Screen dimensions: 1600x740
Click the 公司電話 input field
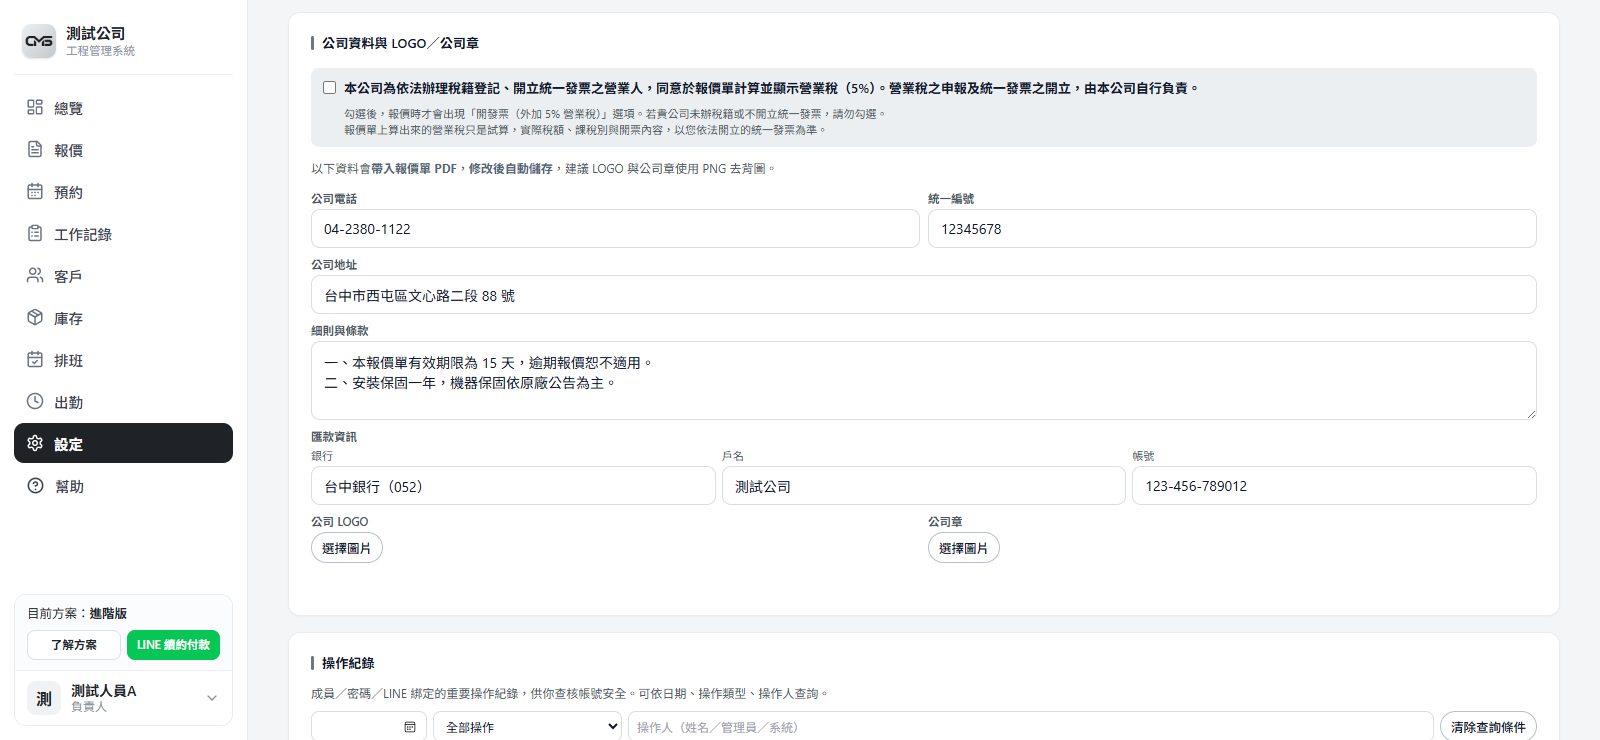point(615,229)
